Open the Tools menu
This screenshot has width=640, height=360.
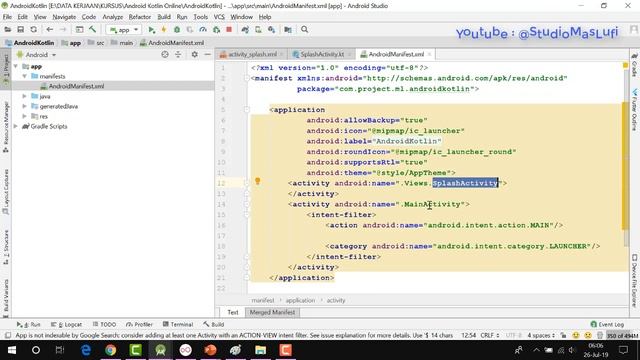[200, 17]
